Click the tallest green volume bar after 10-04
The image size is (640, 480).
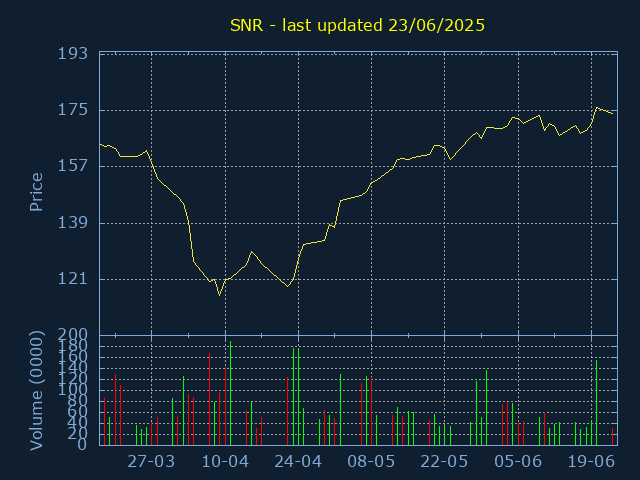tap(231, 393)
